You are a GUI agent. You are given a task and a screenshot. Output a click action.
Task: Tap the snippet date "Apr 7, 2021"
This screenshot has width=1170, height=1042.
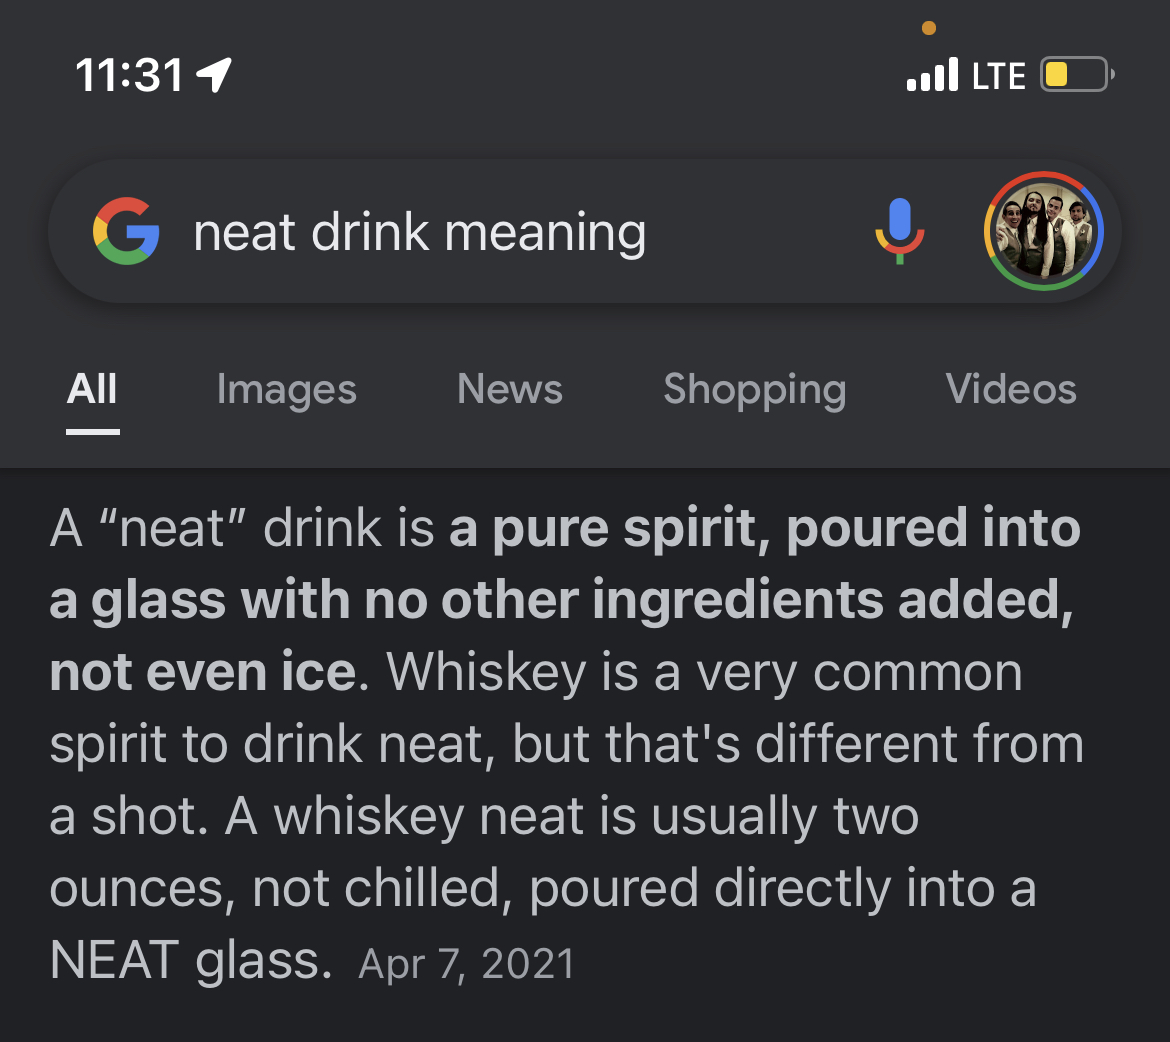466,964
